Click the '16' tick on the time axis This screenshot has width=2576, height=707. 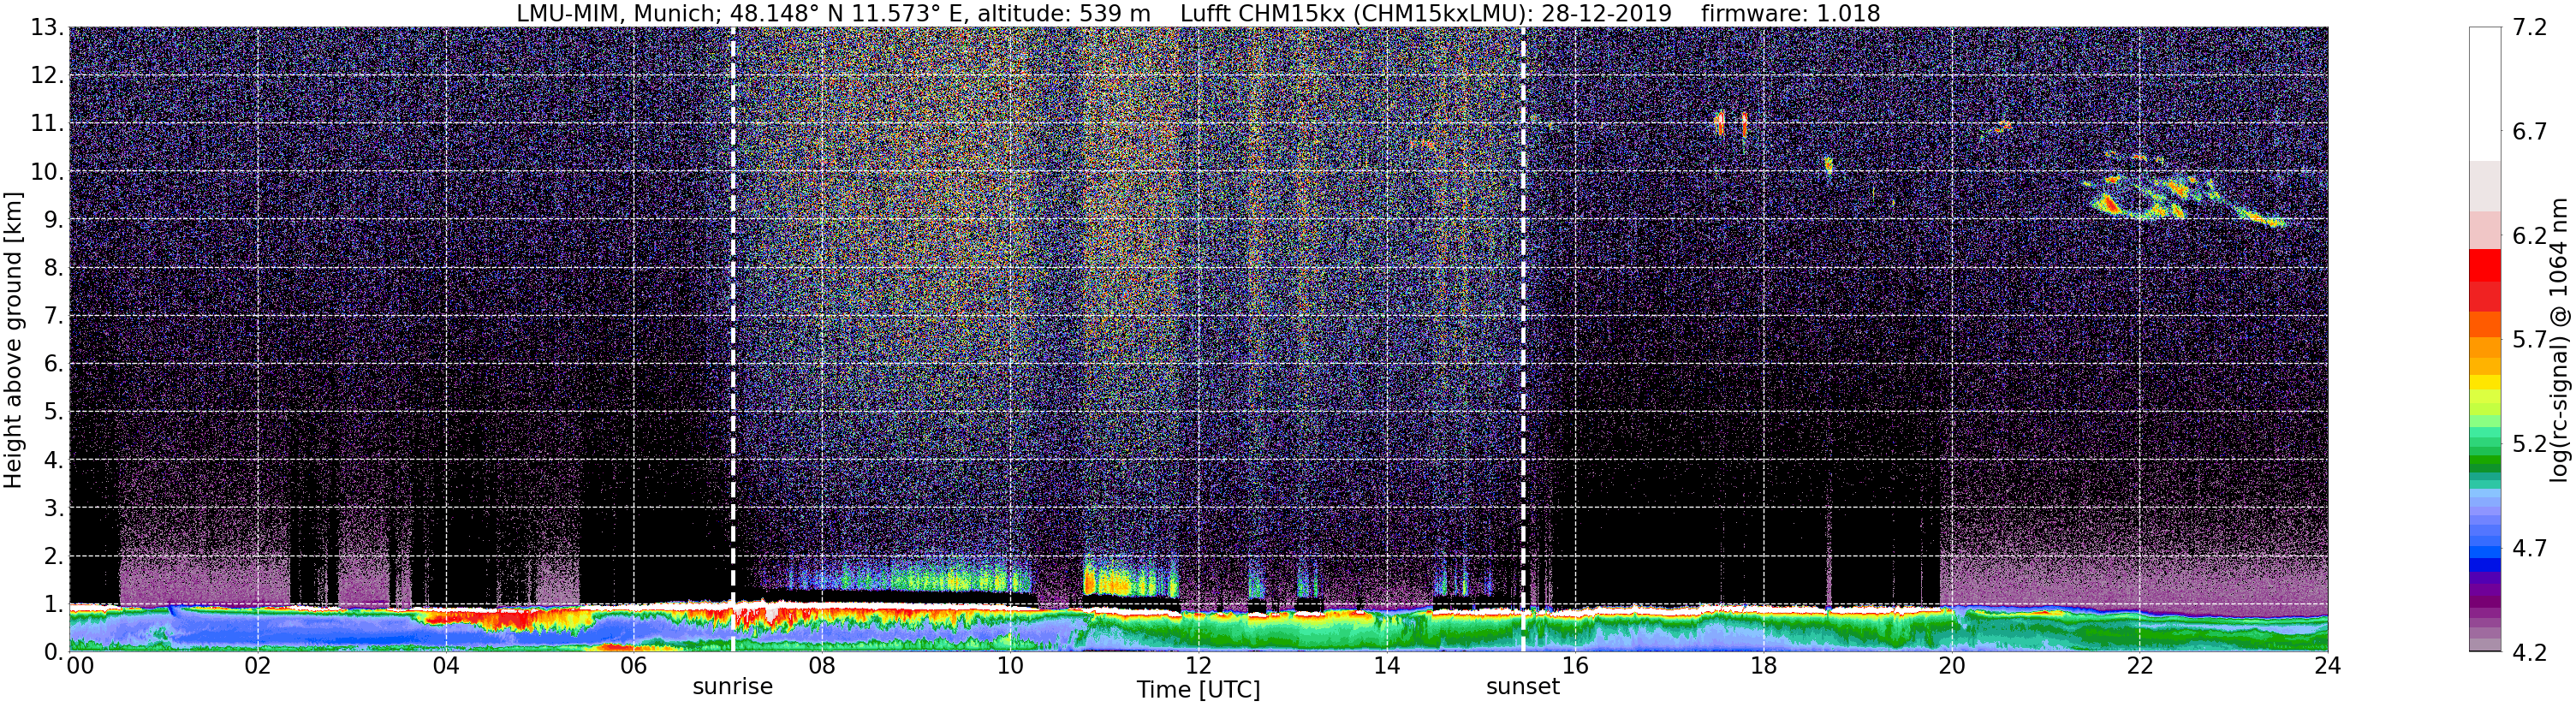coord(1575,666)
